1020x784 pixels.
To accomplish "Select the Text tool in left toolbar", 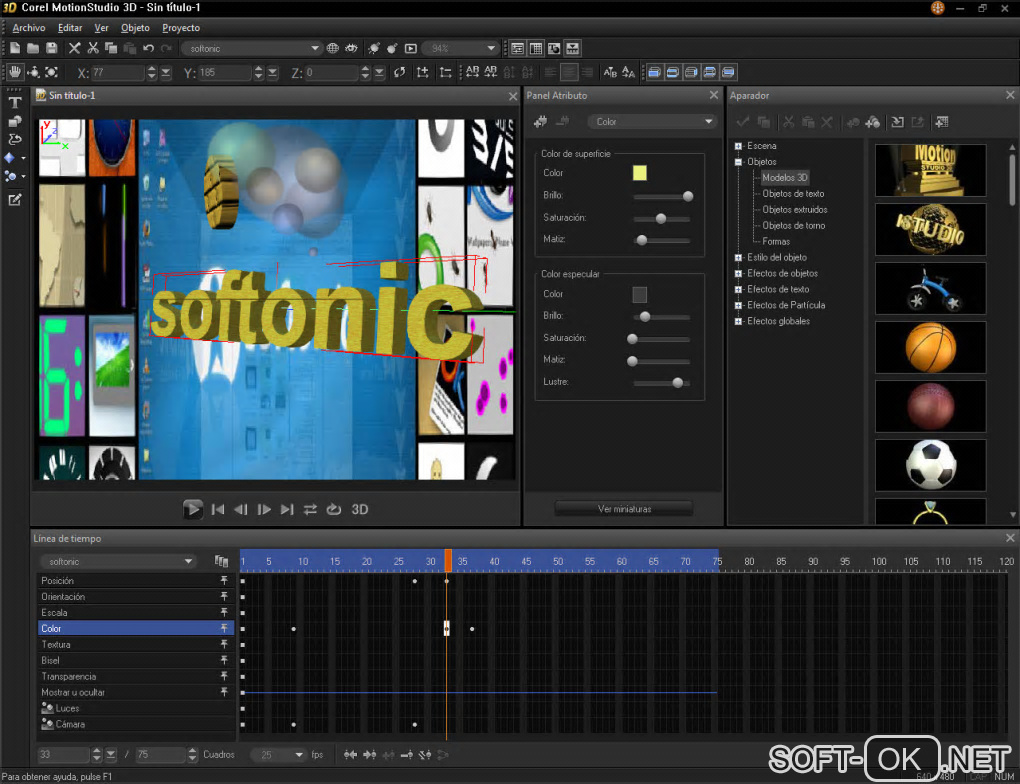I will click(x=15, y=103).
